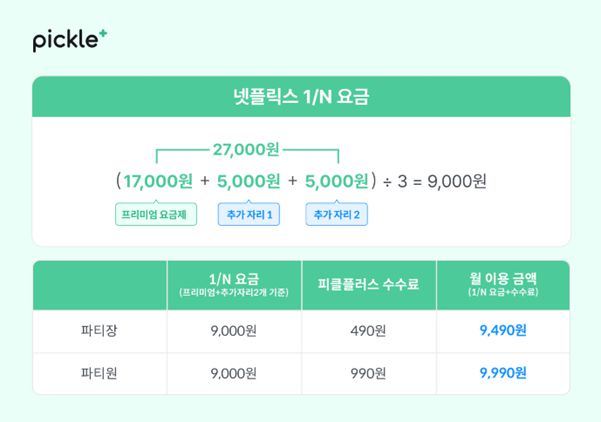The image size is (601, 422).
Task: Click the pickle+ logo
Action: pyautogui.click(x=69, y=40)
